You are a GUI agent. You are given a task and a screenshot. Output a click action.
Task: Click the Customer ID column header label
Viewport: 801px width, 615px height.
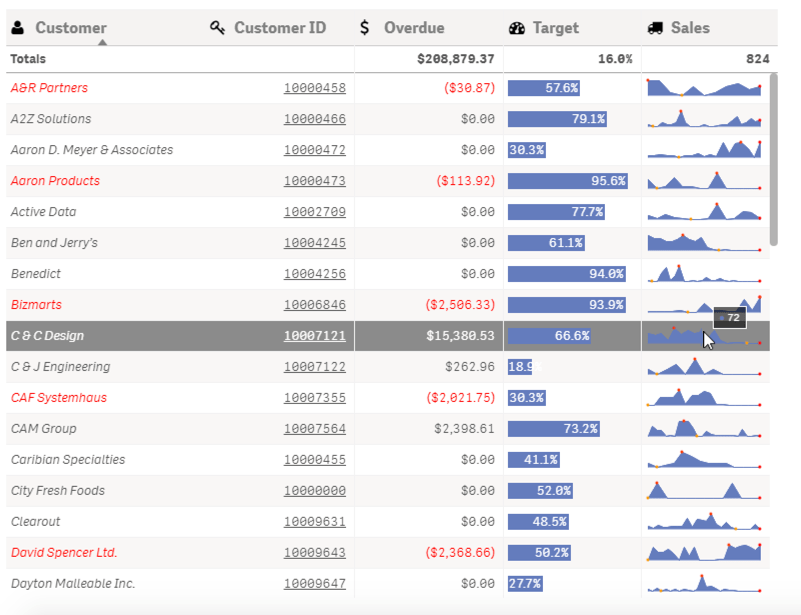280,28
